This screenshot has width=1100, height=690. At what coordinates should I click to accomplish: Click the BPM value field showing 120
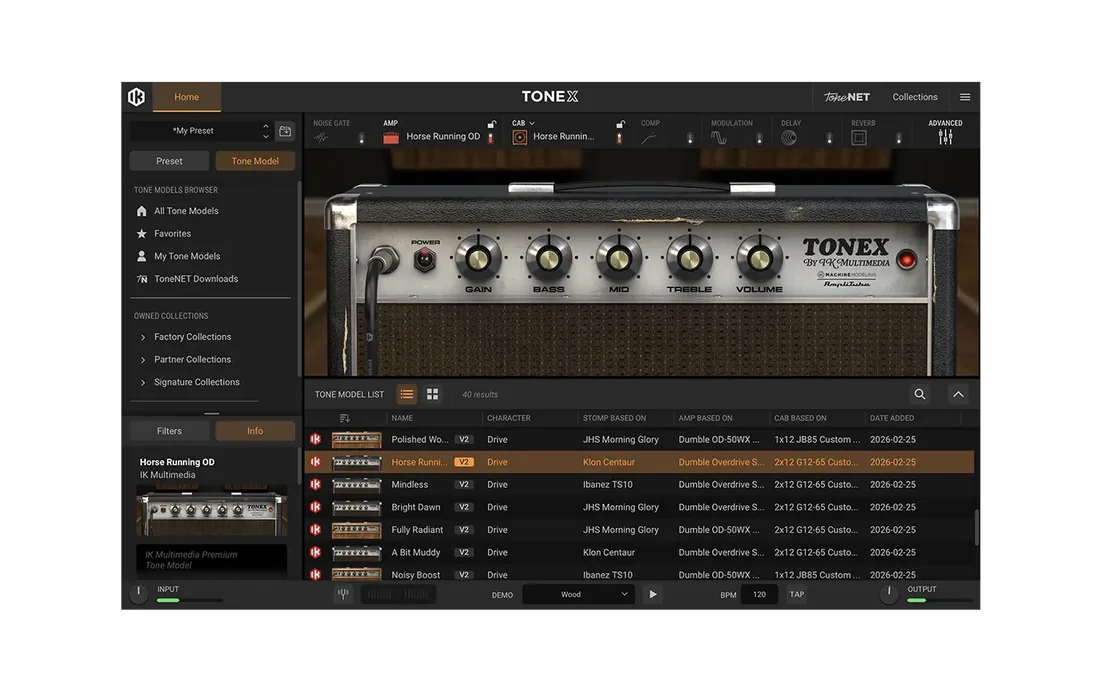click(x=759, y=595)
